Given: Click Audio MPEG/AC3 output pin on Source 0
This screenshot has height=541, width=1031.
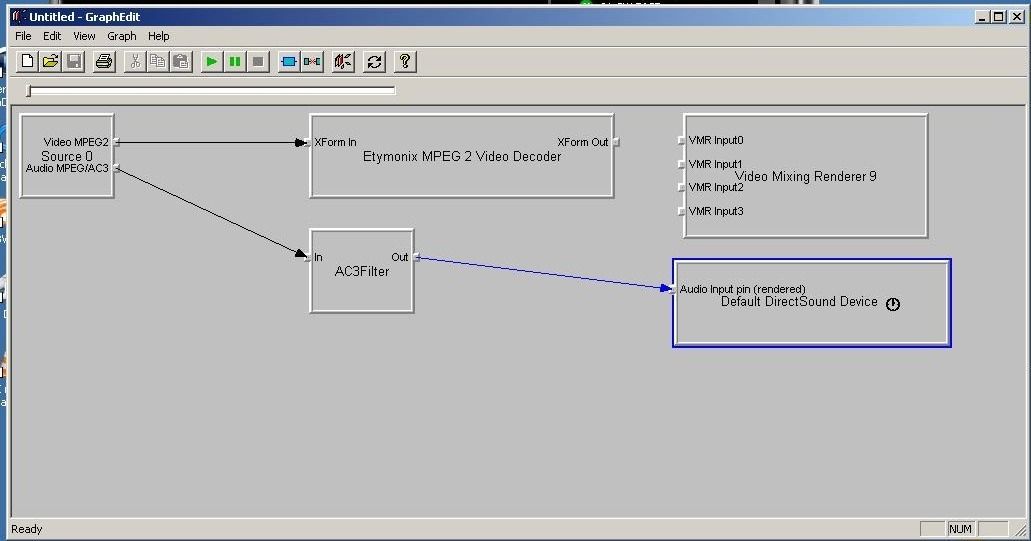Looking at the screenshot, I should (116, 168).
